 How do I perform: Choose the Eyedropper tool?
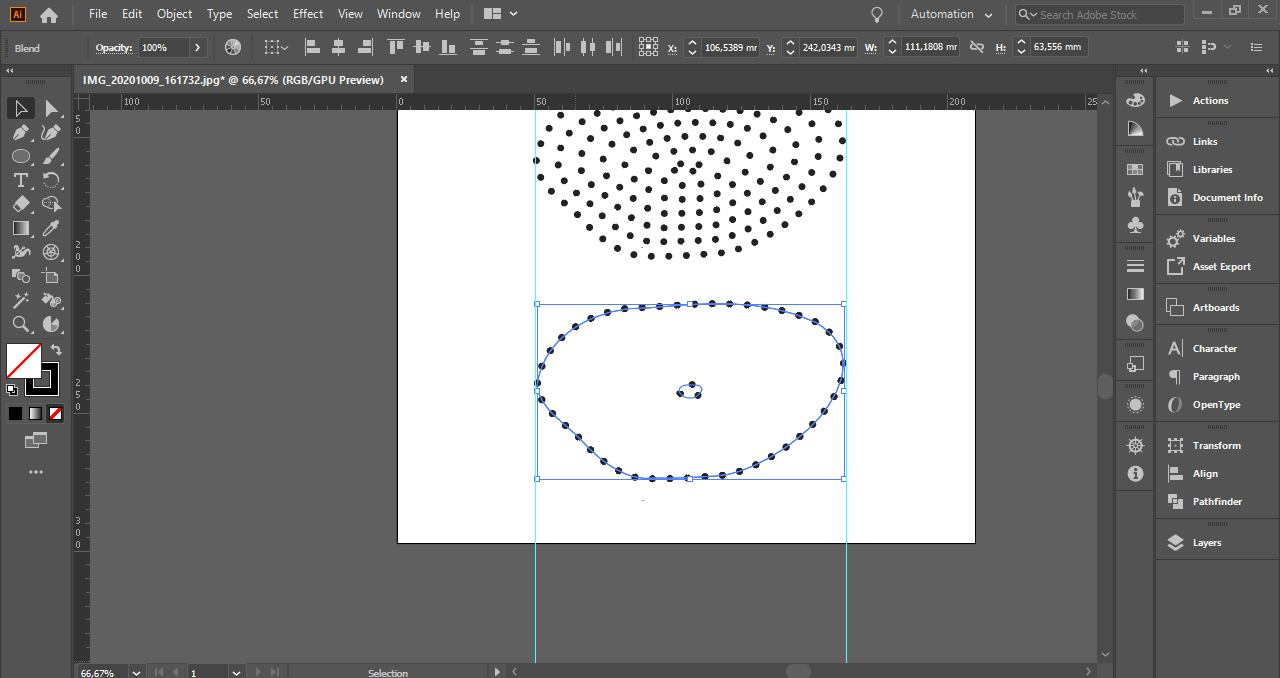coord(51,228)
